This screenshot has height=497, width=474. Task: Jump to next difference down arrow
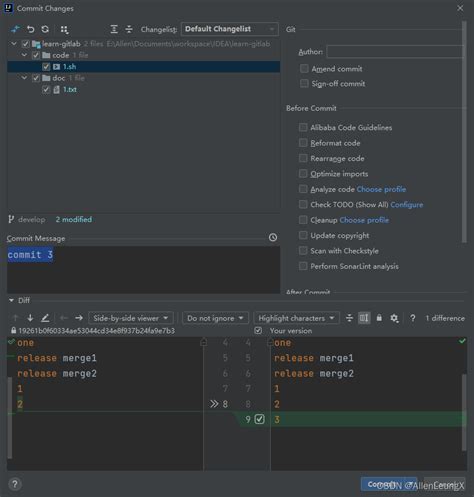tap(30, 318)
